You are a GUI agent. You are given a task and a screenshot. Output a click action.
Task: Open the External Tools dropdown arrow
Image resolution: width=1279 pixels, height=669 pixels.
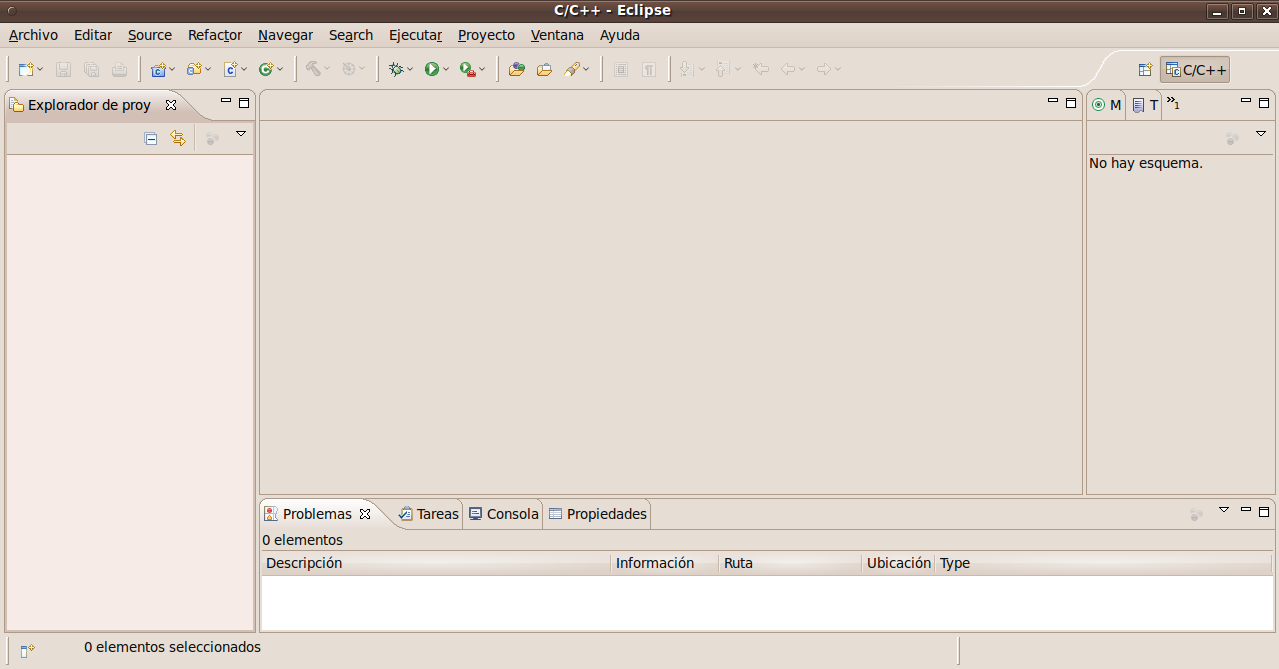click(482, 70)
